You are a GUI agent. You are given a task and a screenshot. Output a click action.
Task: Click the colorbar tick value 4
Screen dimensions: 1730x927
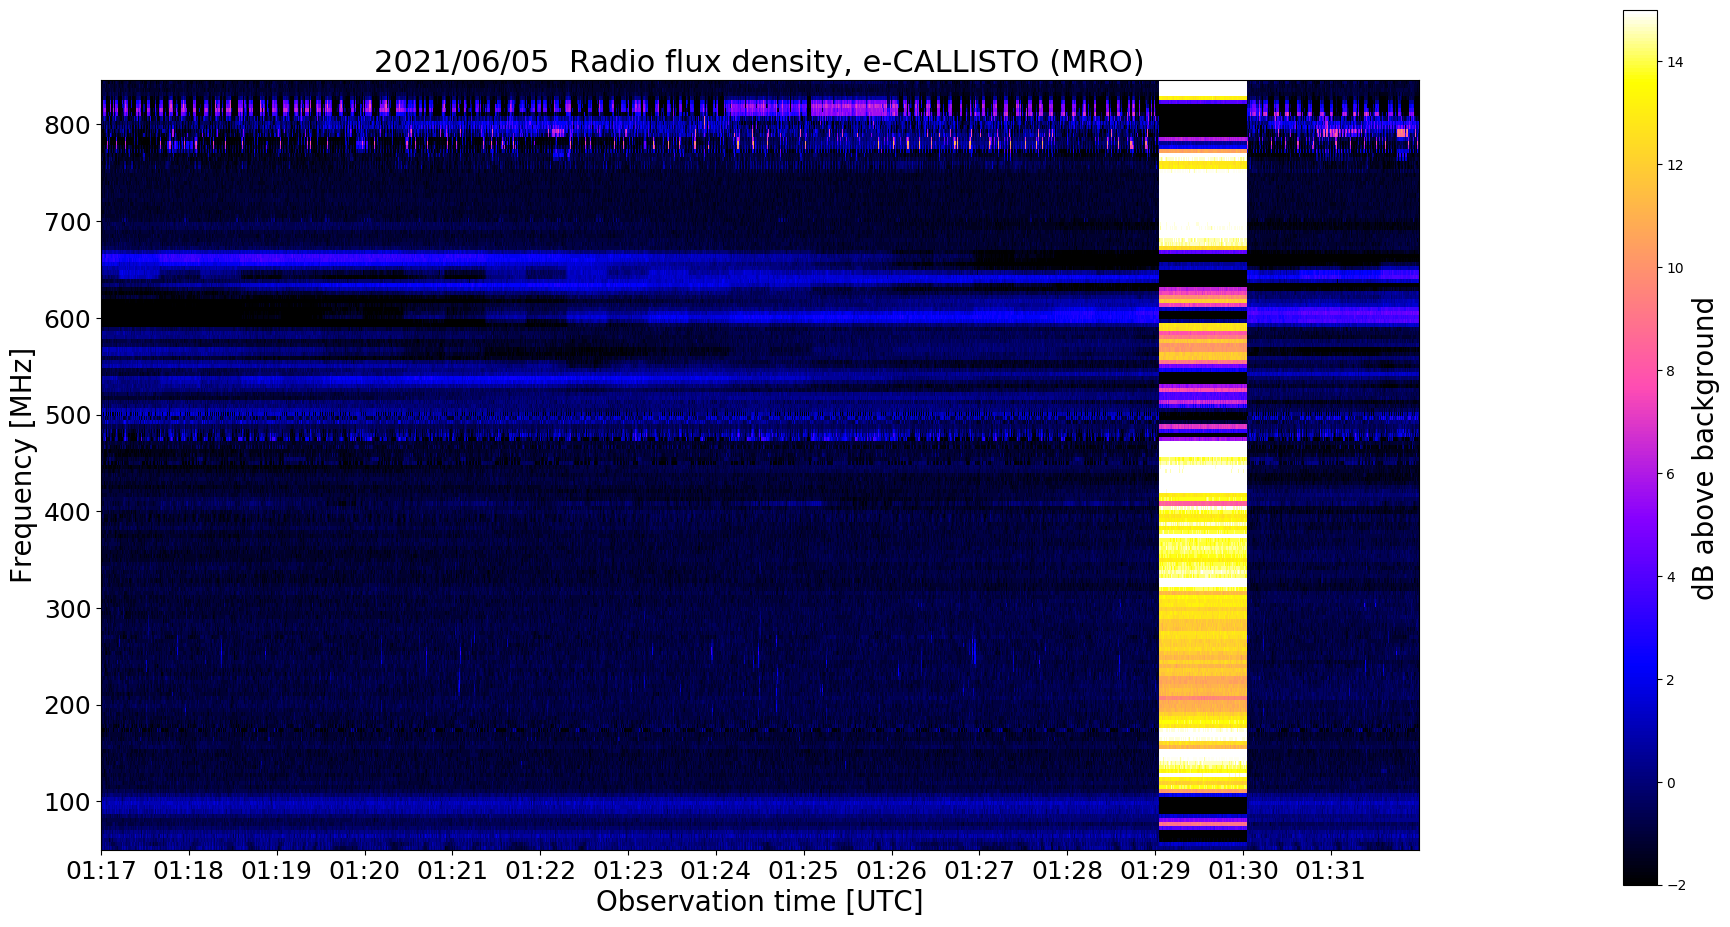click(1671, 577)
